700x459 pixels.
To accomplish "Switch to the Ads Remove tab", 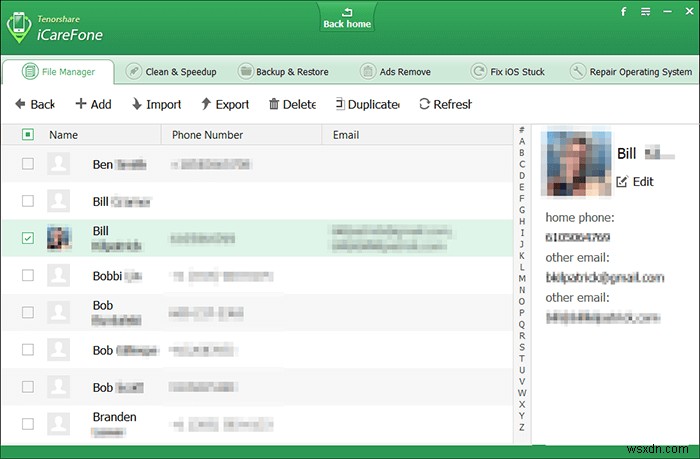I will pos(396,71).
